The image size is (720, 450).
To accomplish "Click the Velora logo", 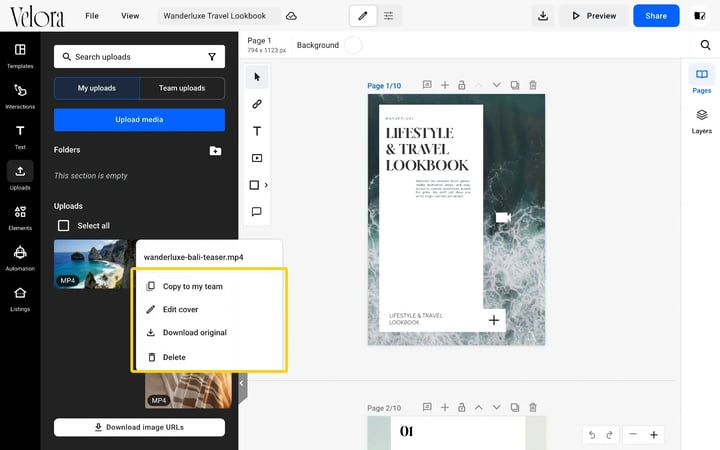I will pyautogui.click(x=37, y=17).
